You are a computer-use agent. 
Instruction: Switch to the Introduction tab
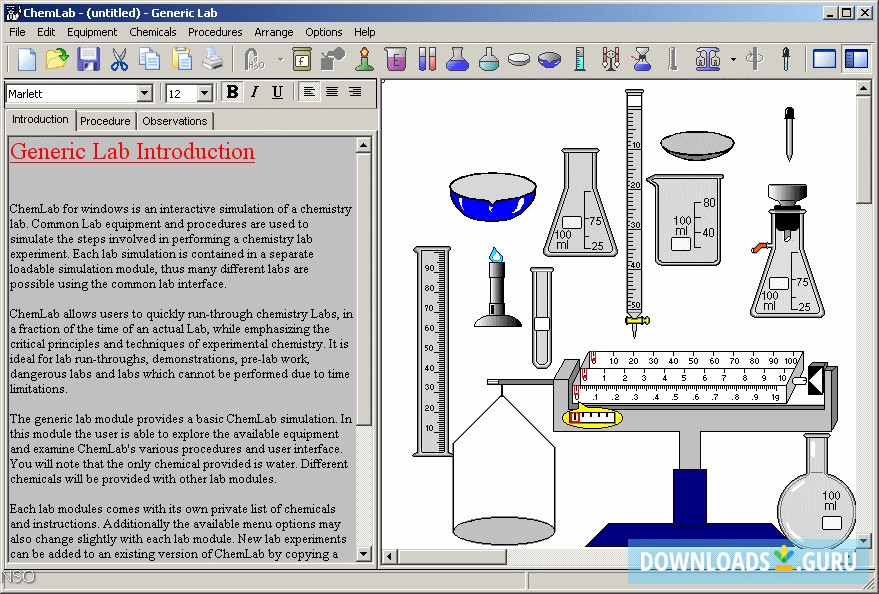pyautogui.click(x=40, y=119)
